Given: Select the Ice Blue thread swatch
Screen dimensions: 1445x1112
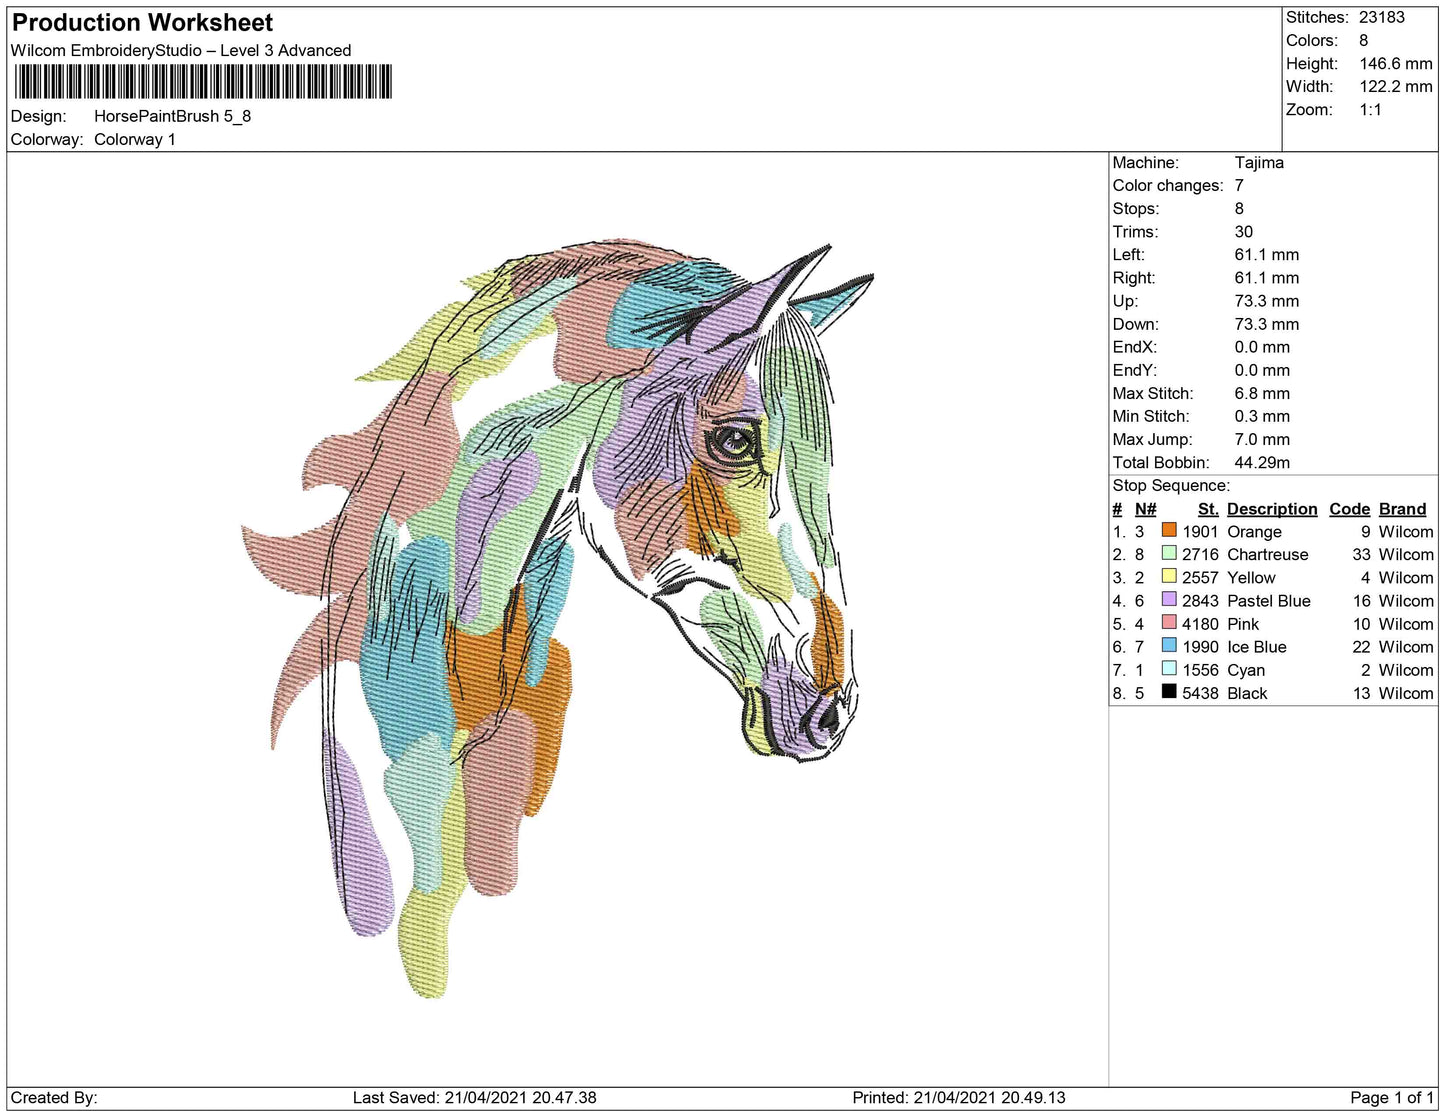Looking at the screenshot, I should pyautogui.click(x=1168, y=646).
